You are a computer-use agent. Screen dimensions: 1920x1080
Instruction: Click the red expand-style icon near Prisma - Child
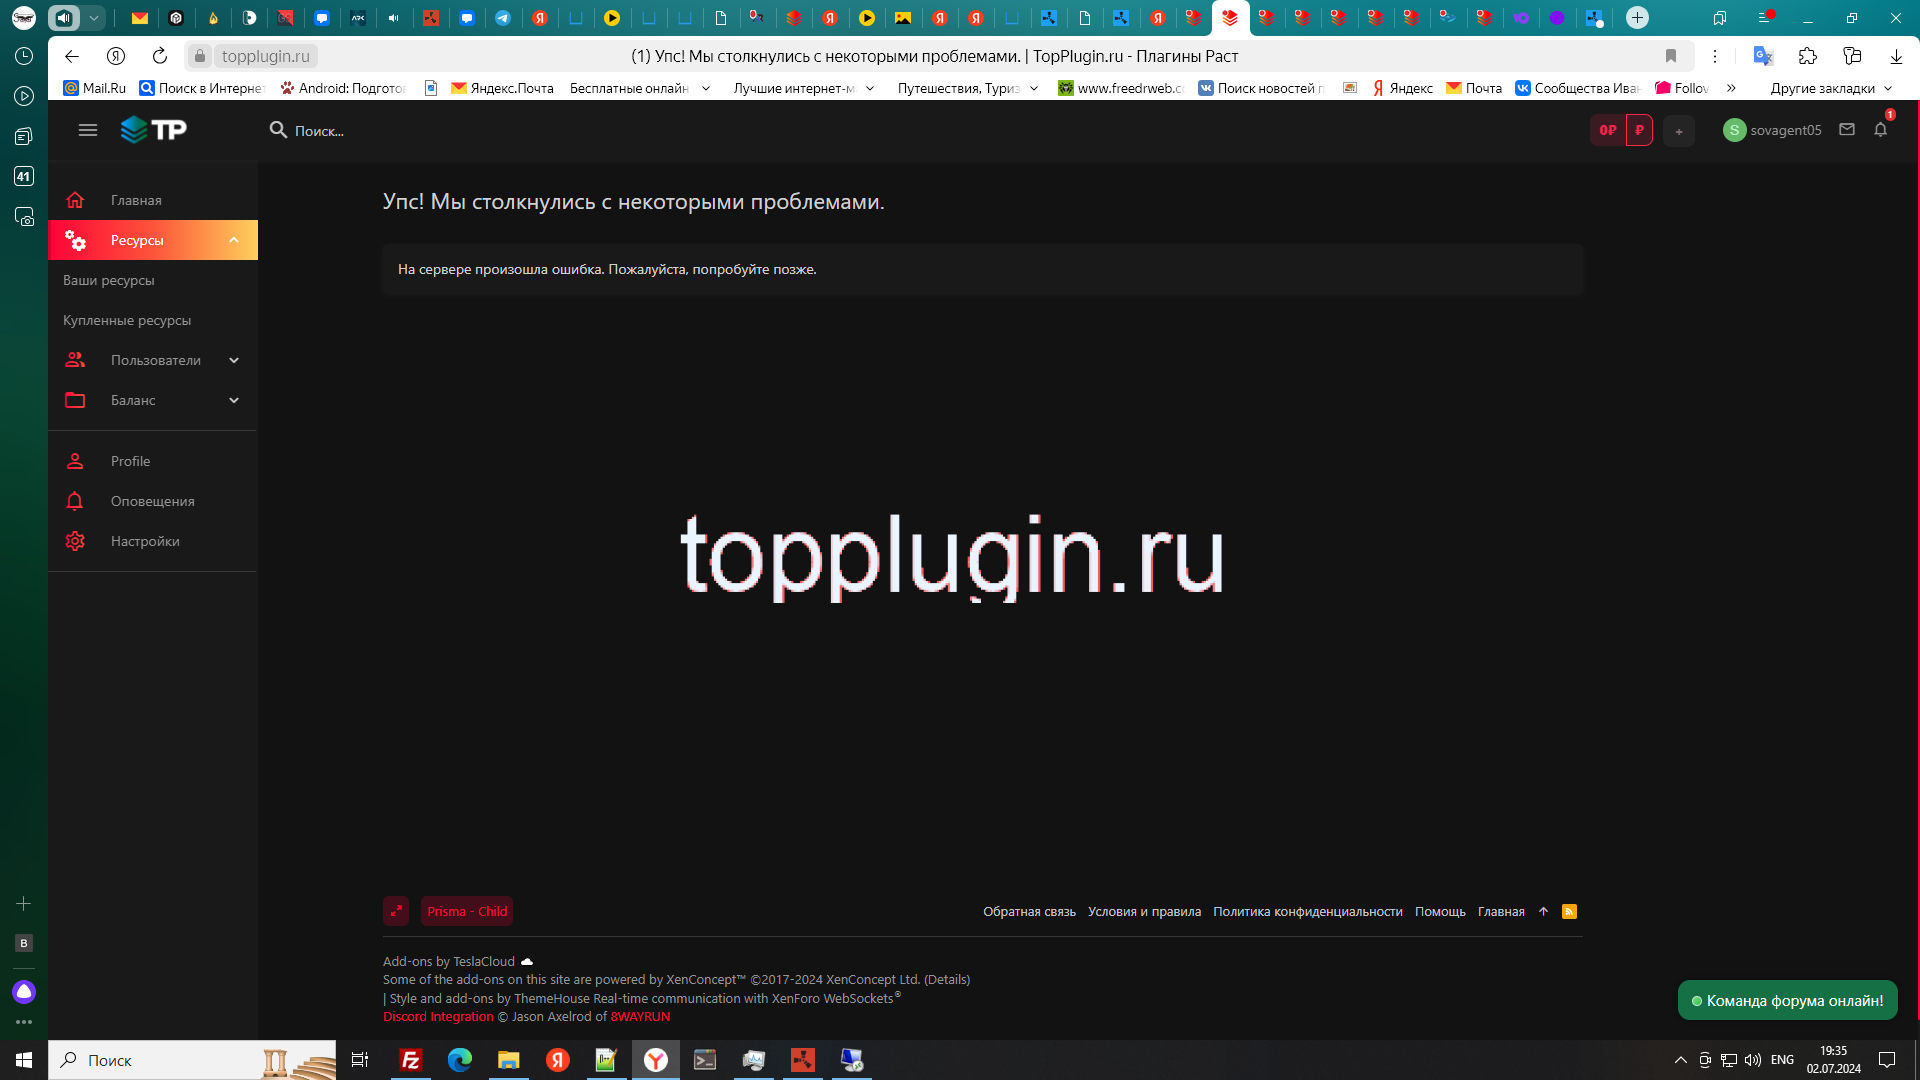click(x=397, y=911)
